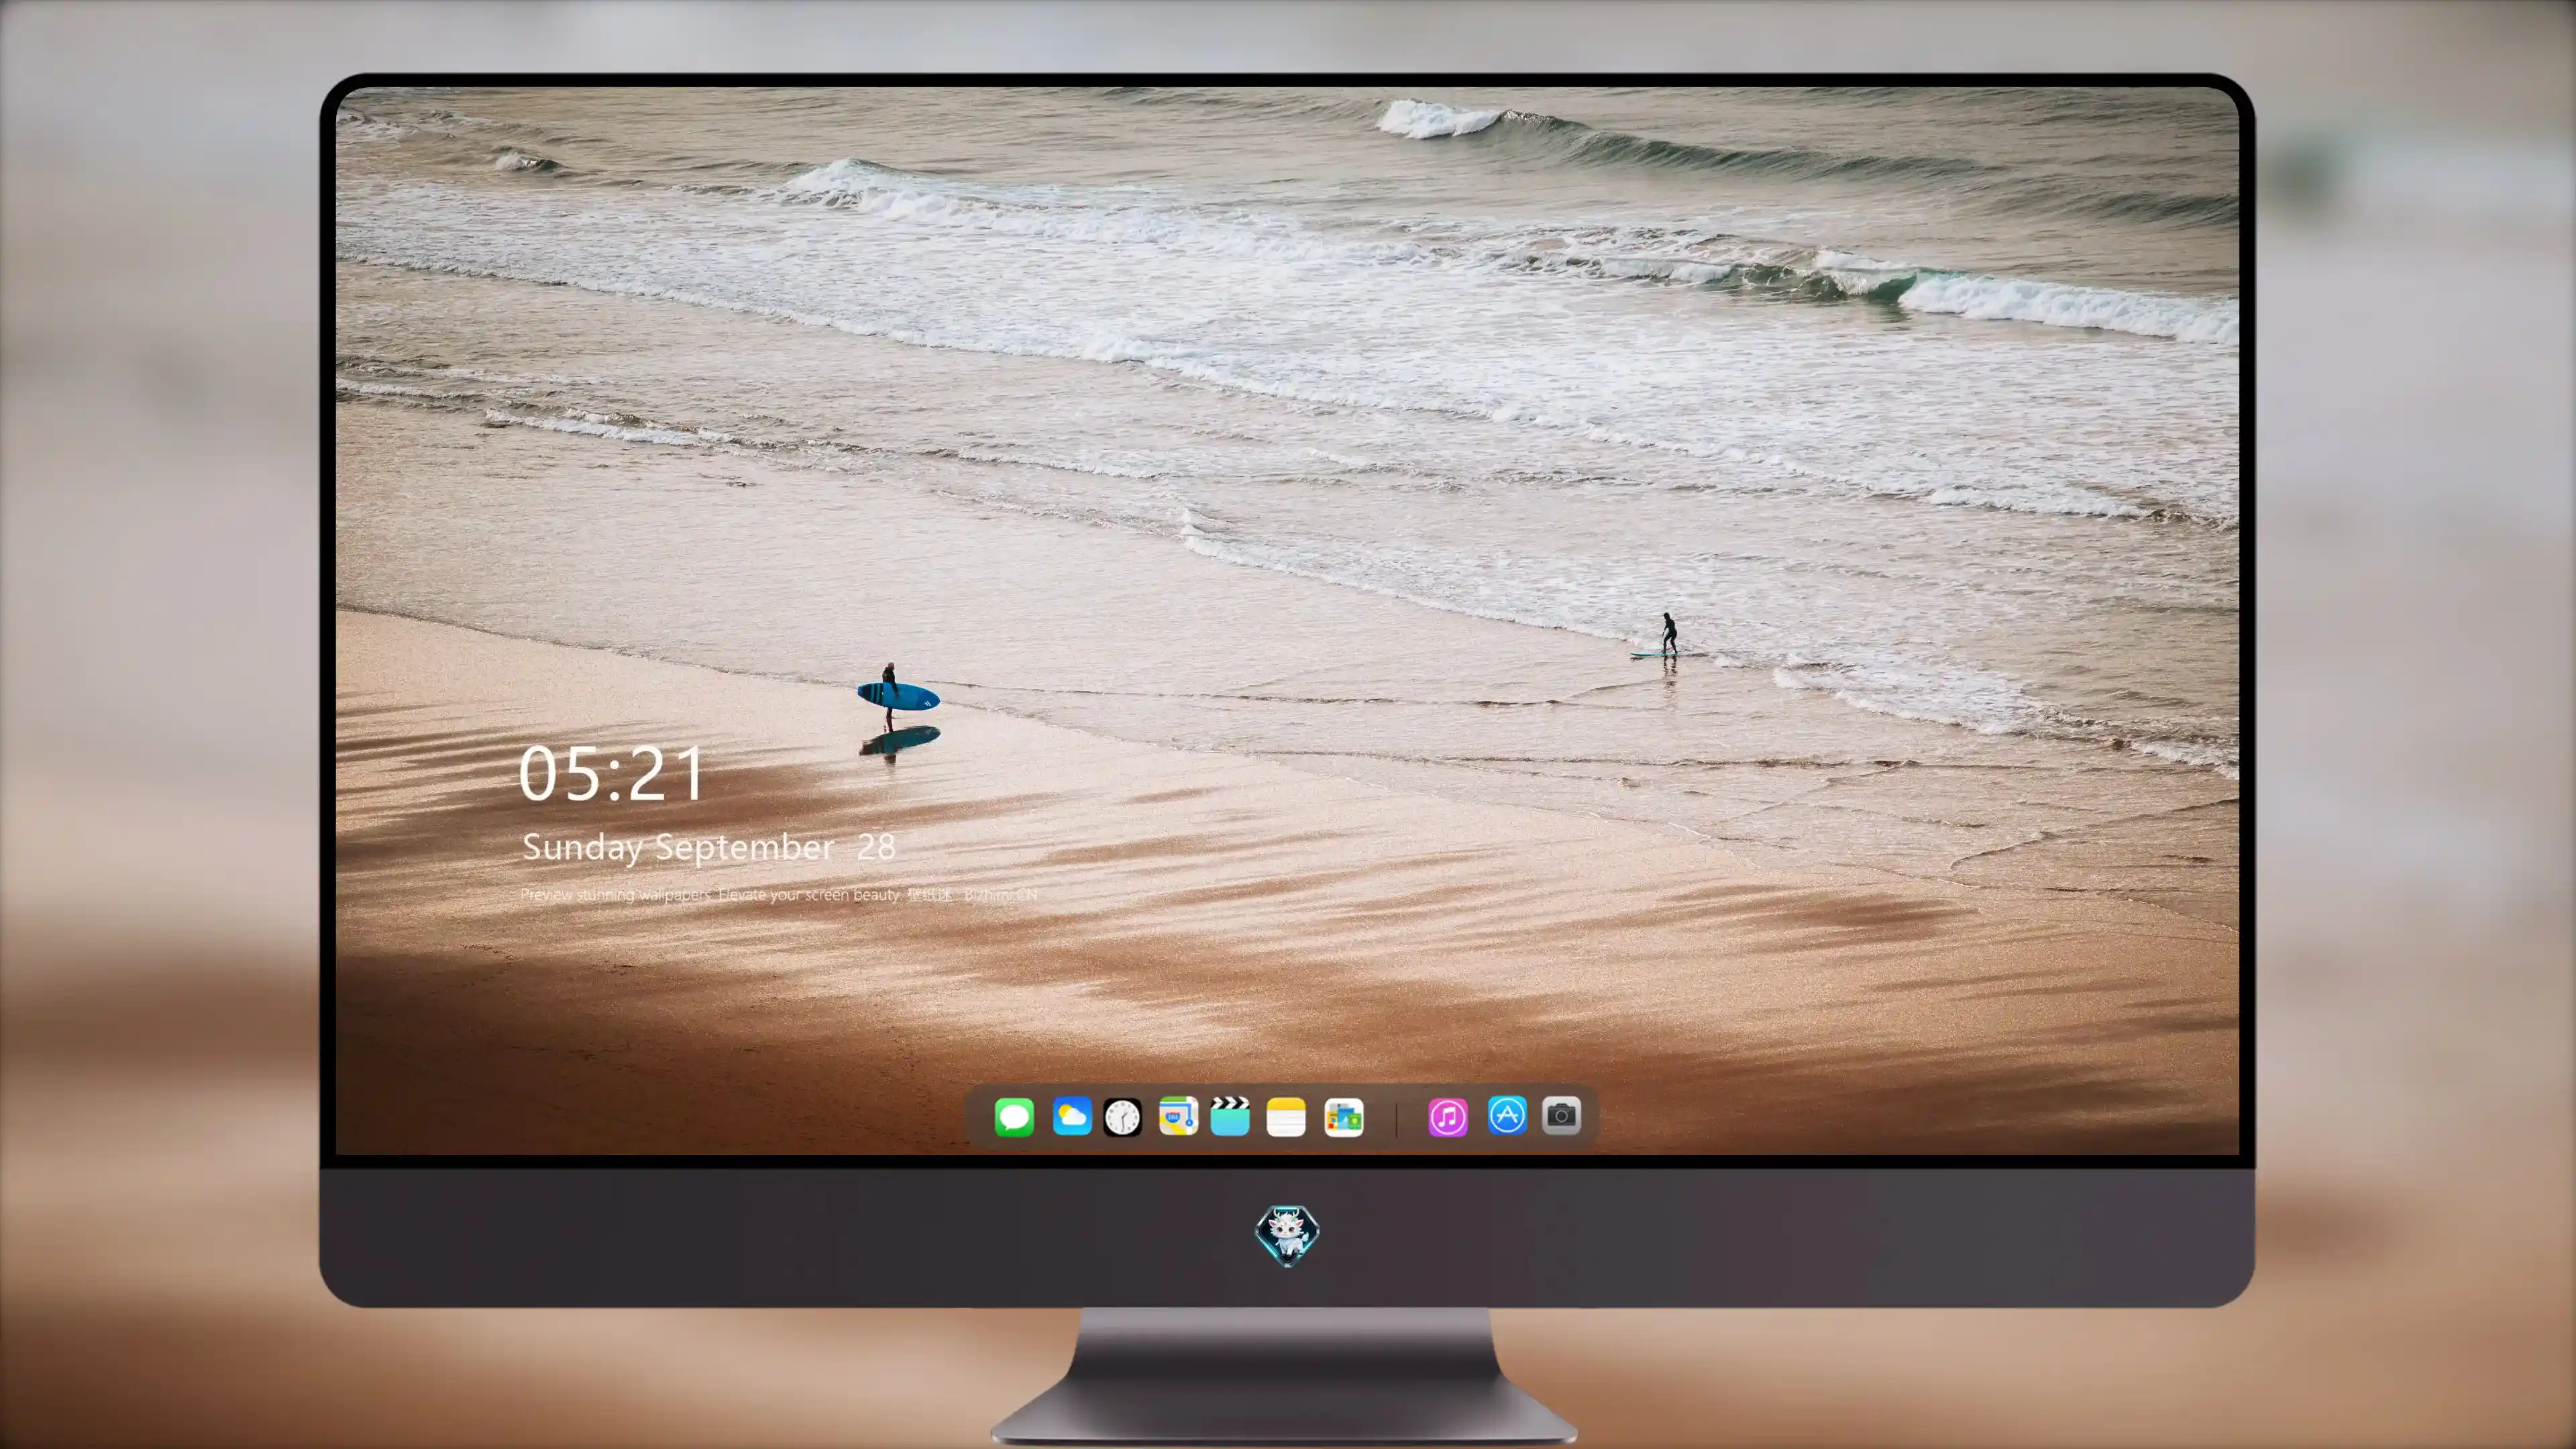
Task: Click the 05:21 clock time
Action: [x=611, y=773]
